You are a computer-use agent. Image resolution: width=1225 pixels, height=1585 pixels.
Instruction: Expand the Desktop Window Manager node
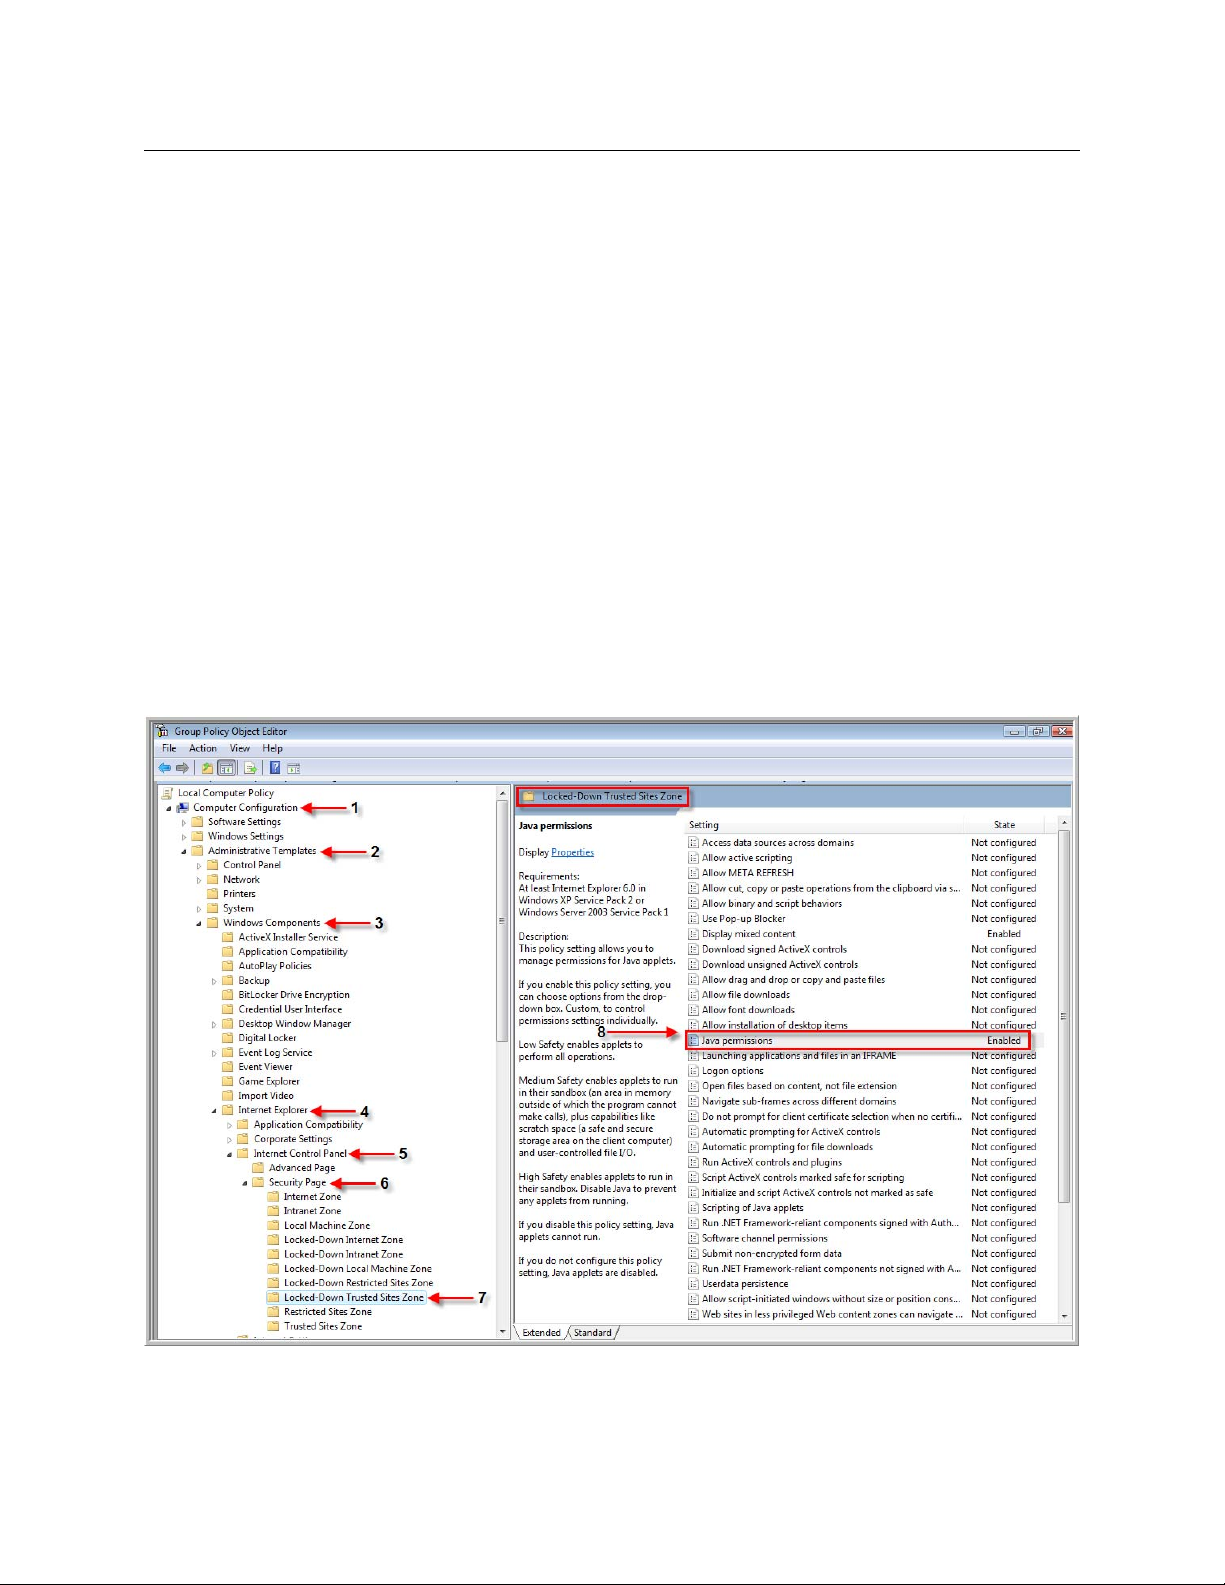tap(214, 1024)
